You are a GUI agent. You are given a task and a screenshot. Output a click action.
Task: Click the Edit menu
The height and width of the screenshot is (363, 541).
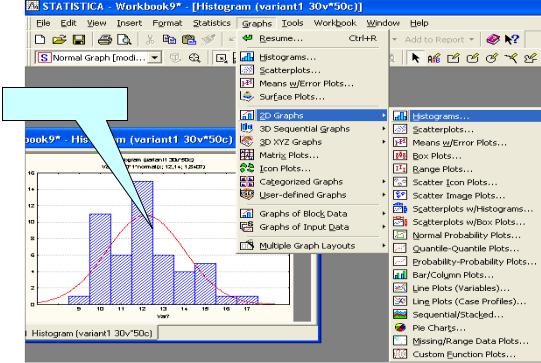(x=68, y=23)
